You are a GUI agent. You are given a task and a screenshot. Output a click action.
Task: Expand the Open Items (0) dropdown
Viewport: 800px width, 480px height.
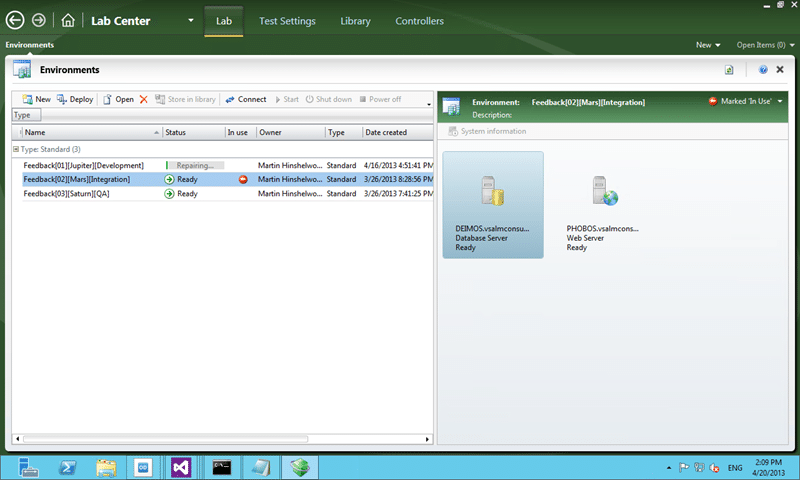pos(765,45)
